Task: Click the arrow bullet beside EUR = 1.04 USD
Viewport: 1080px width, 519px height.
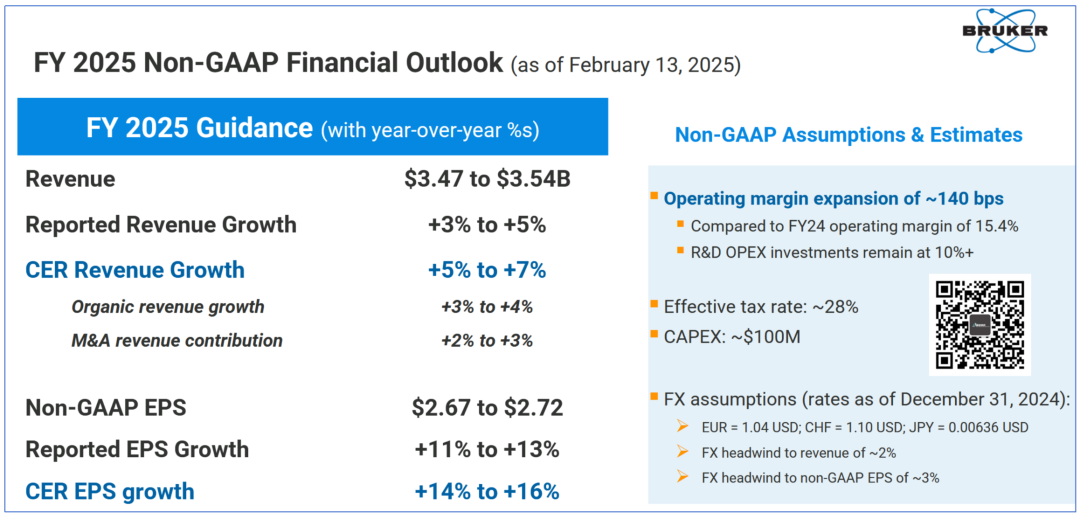Action: point(683,428)
